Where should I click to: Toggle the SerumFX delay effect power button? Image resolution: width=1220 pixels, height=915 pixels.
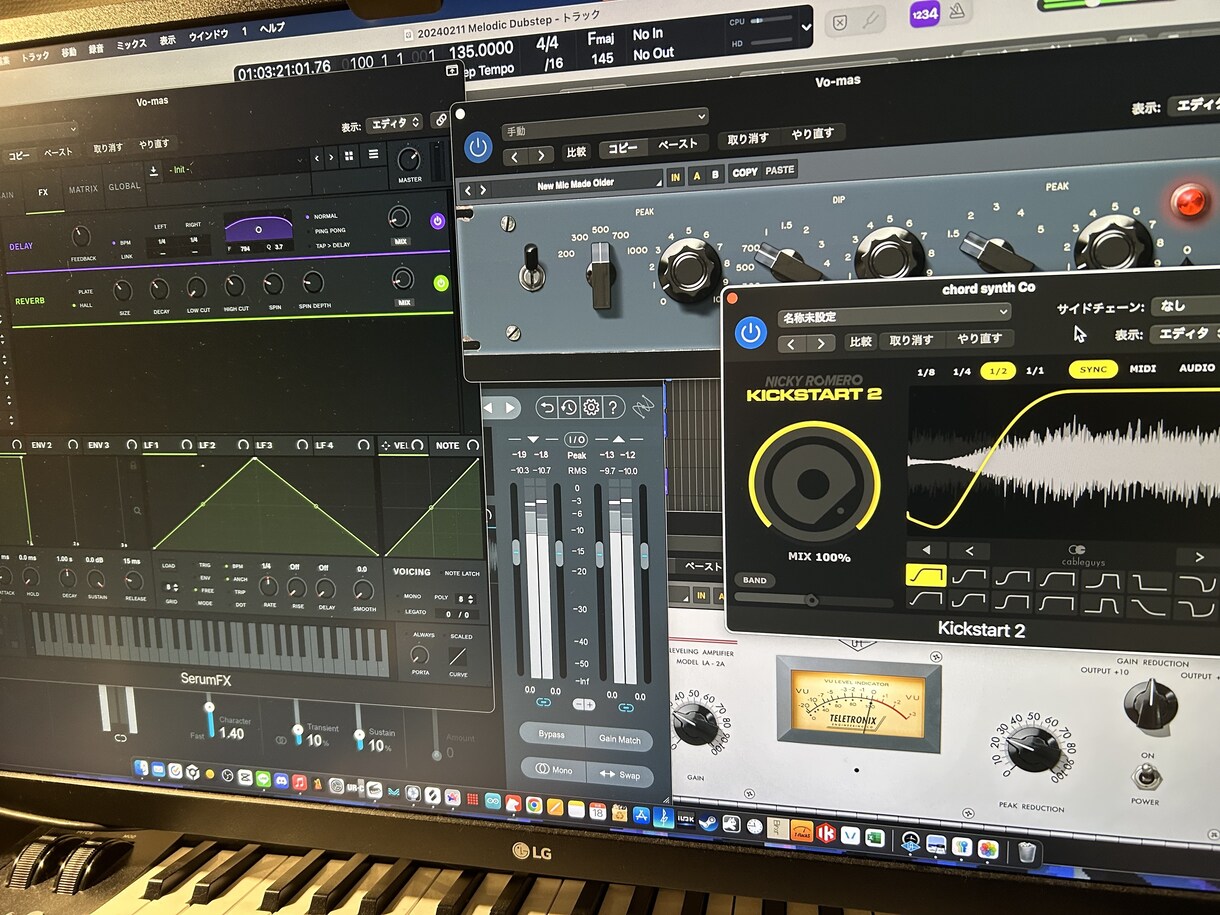(438, 221)
